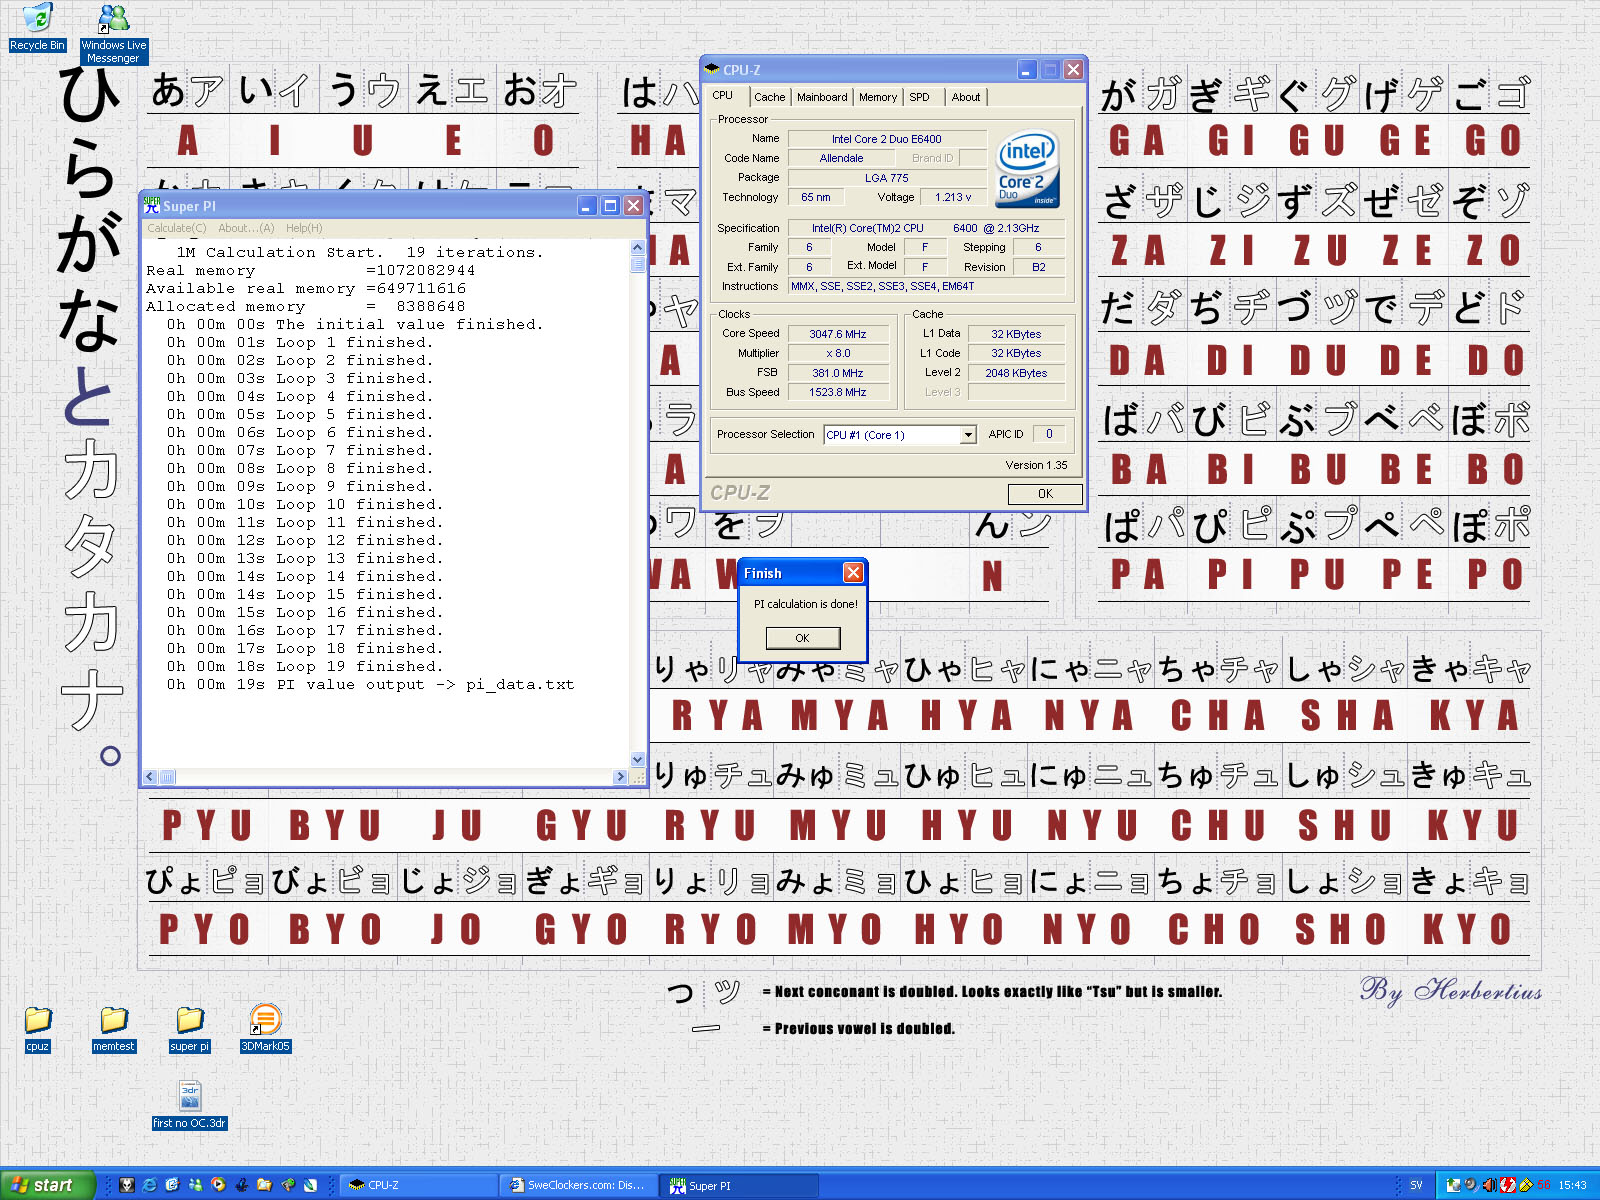
Task: Click the Package value LGA 775
Action: pos(887,178)
